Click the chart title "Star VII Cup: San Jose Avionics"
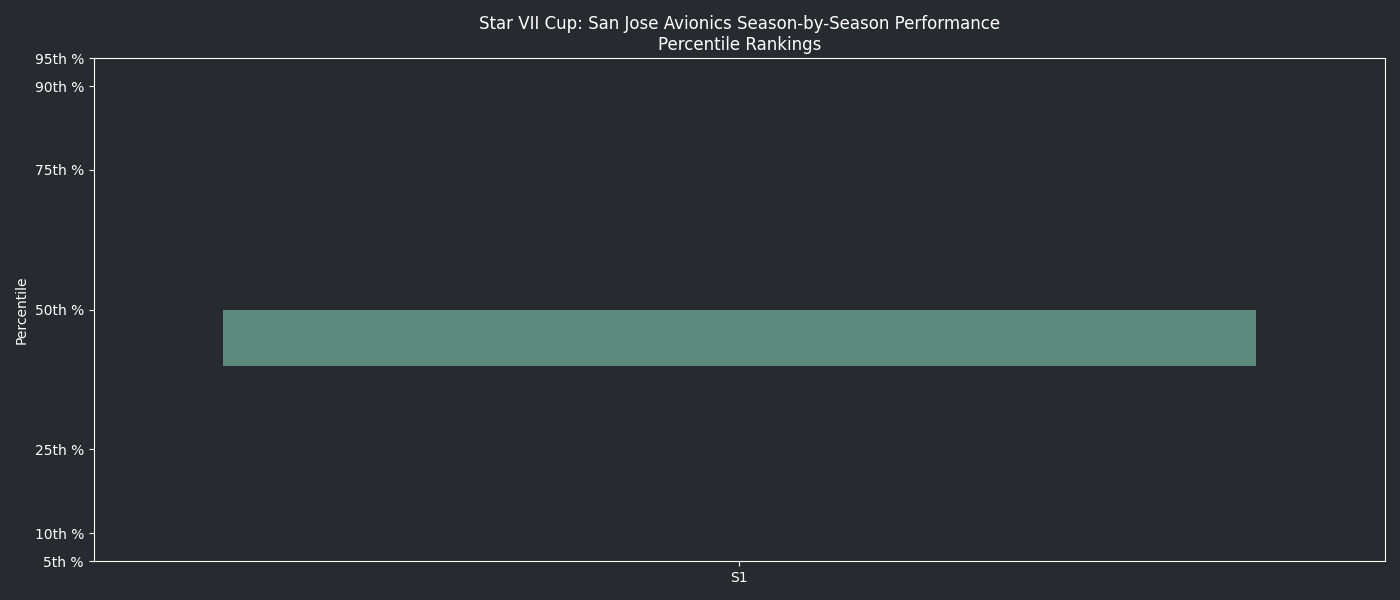Image resolution: width=1400 pixels, height=600 pixels. [x=739, y=23]
